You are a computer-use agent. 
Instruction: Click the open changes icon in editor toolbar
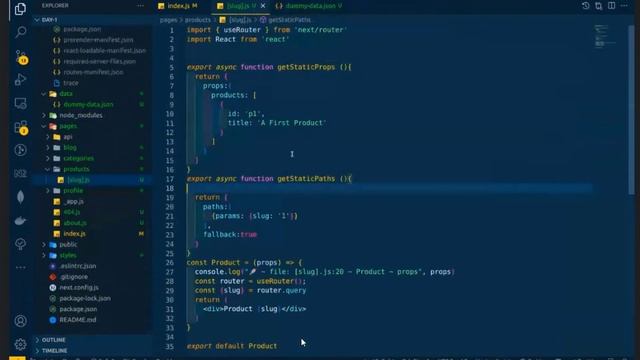(598, 6)
